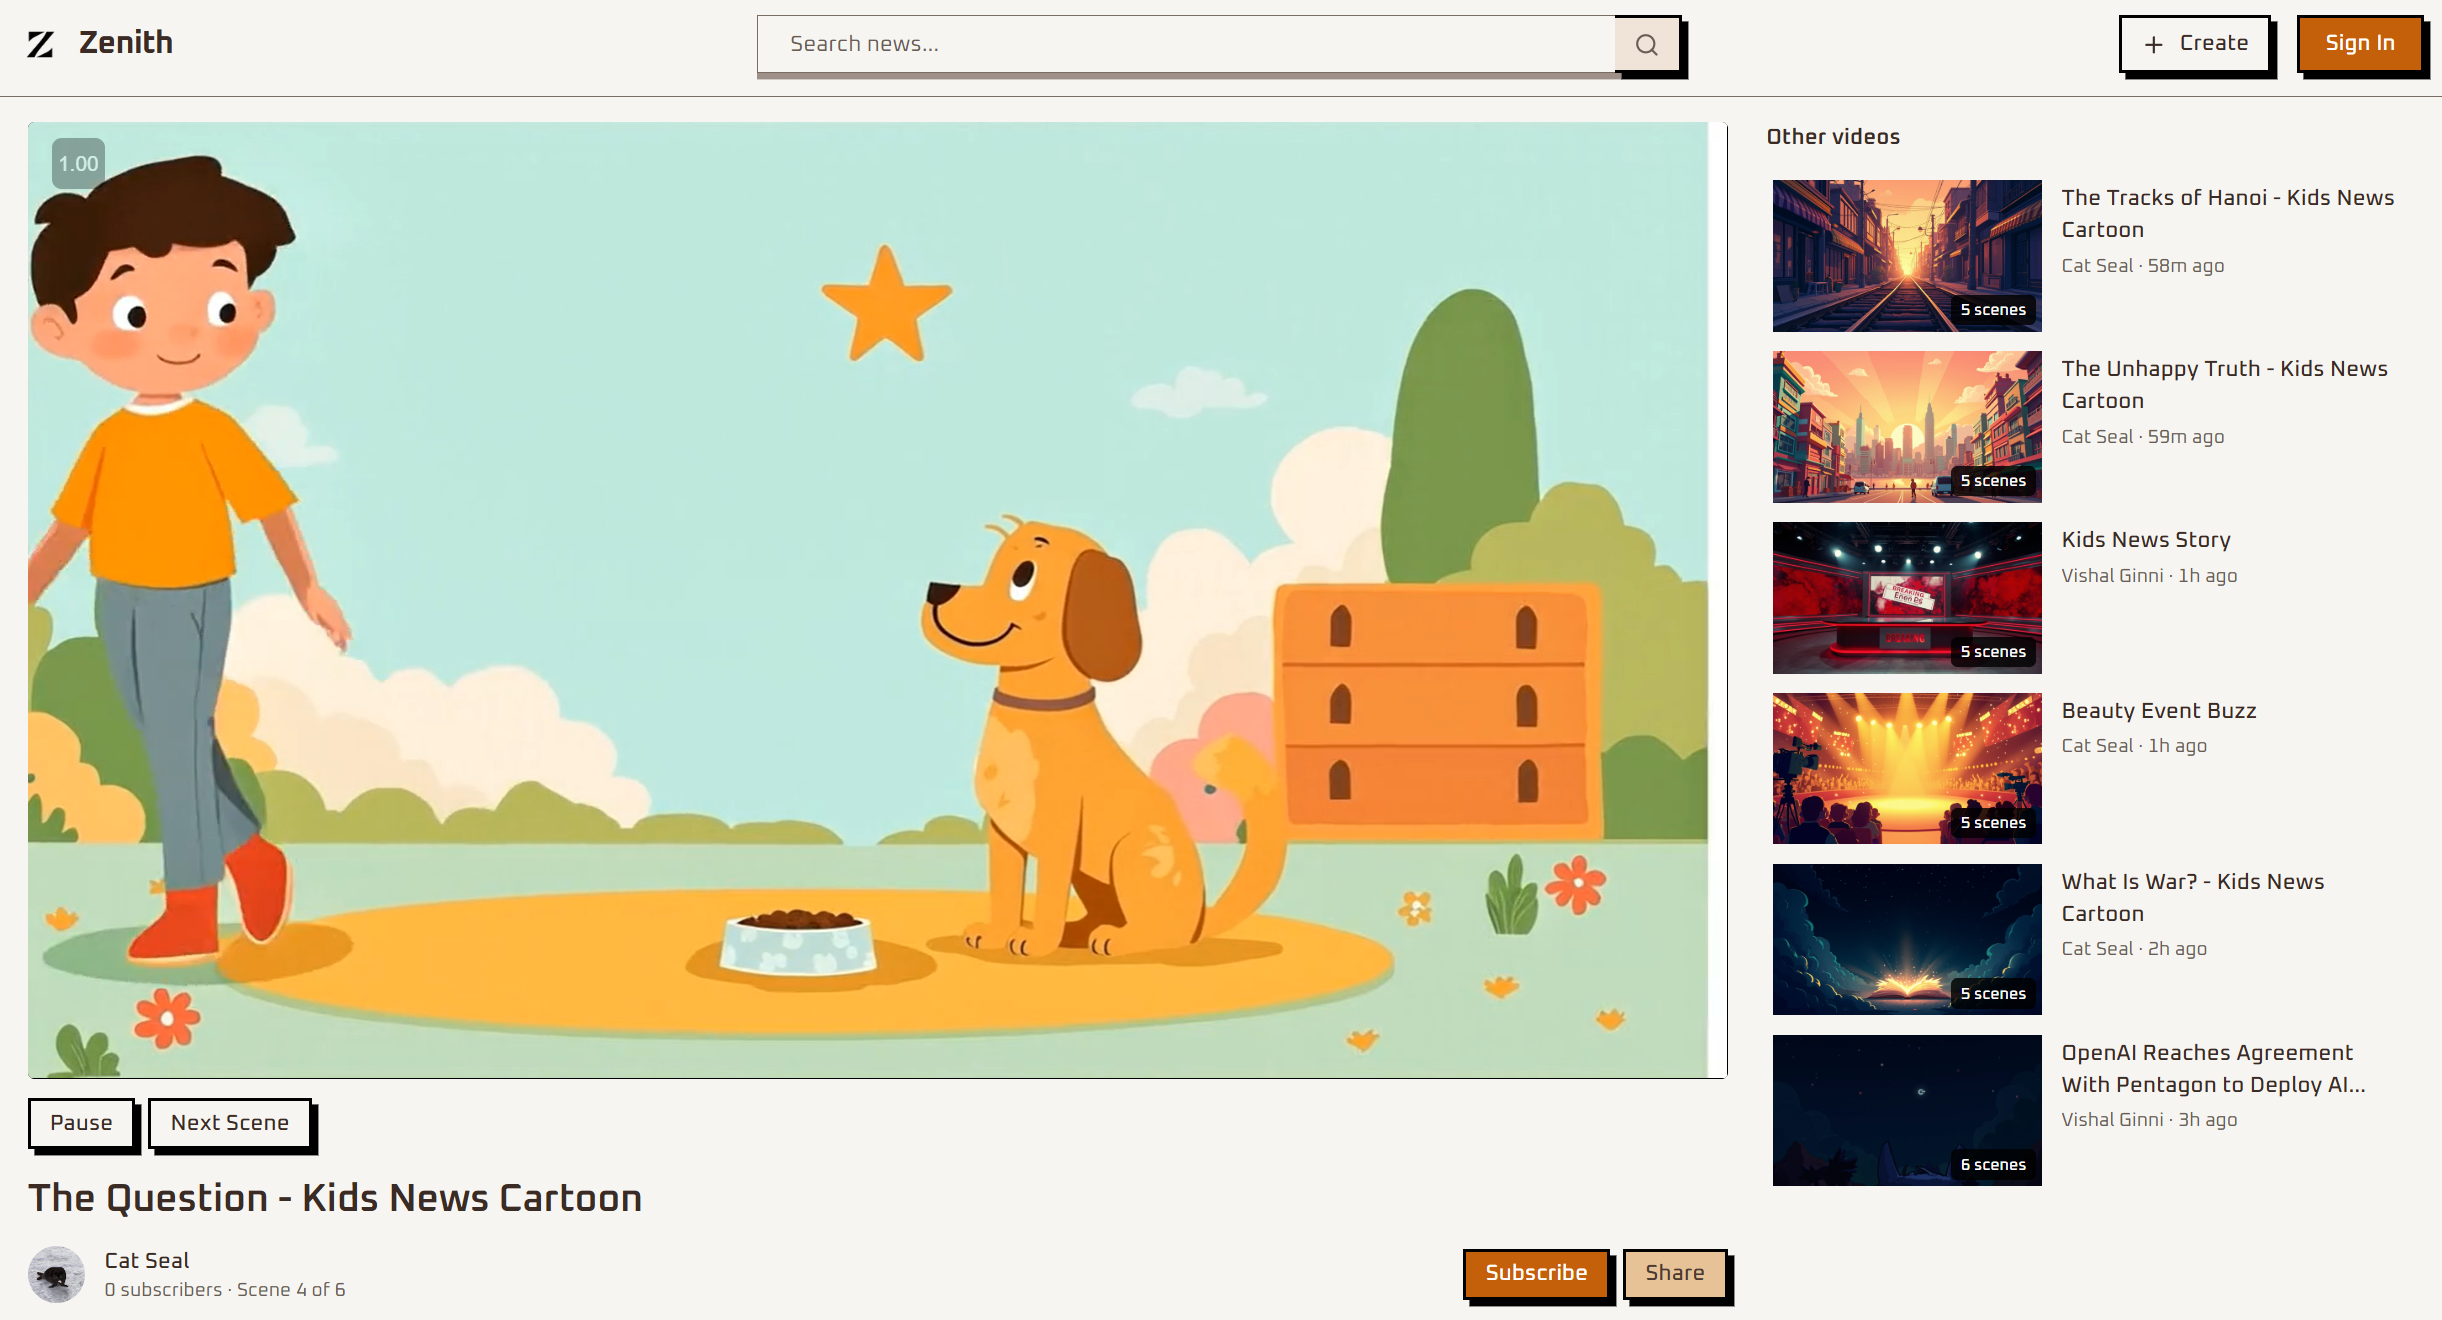2442x1320 pixels.
Task: Share this video
Action: tap(1674, 1273)
